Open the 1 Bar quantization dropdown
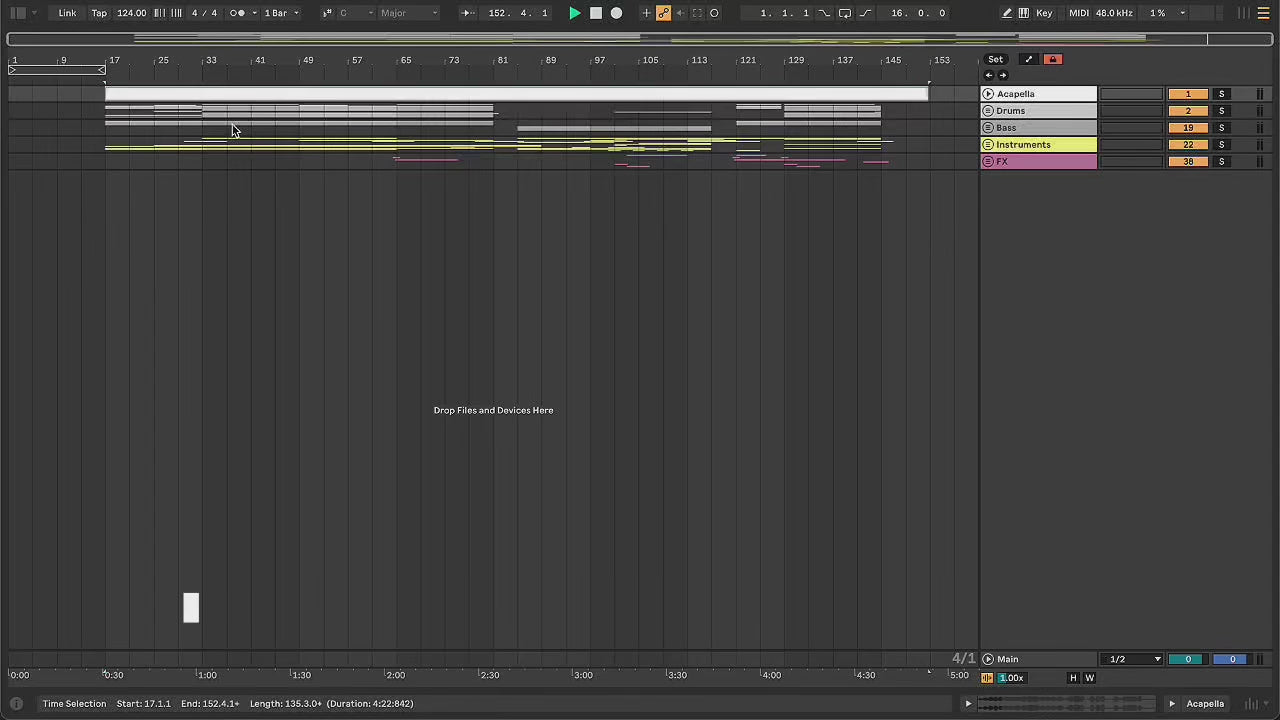Viewport: 1280px width, 720px height. point(281,13)
